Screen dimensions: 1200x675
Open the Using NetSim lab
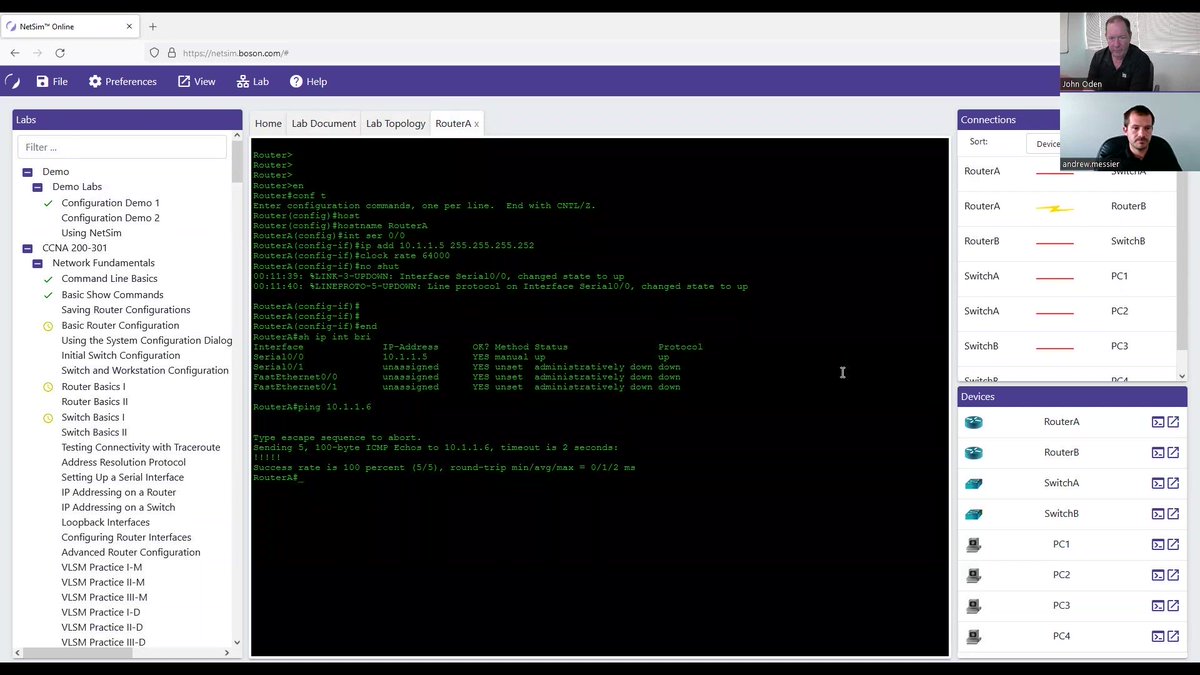91,233
